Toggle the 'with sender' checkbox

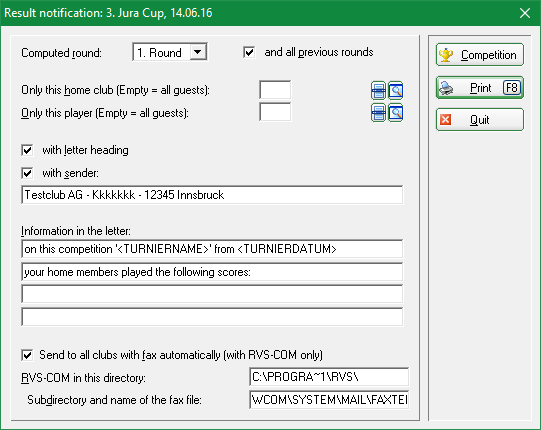(x=27, y=173)
